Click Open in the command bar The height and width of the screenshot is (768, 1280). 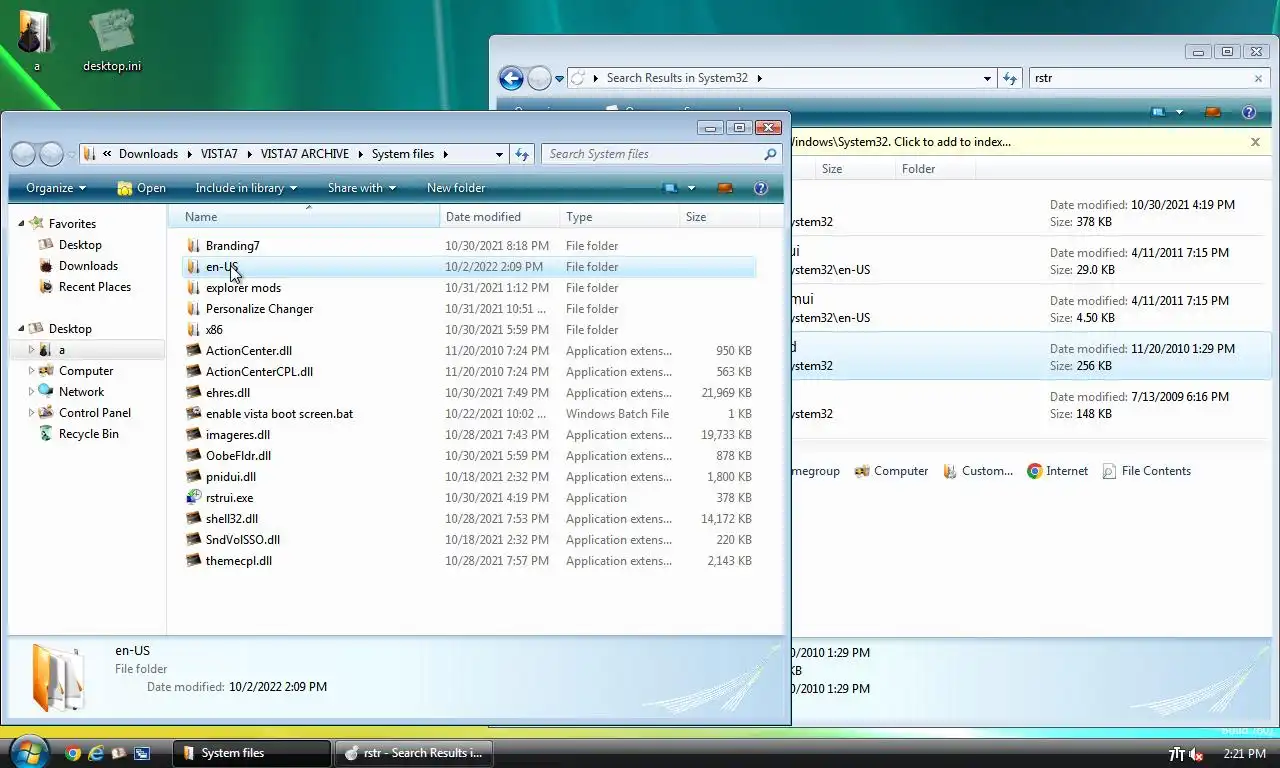coord(142,188)
